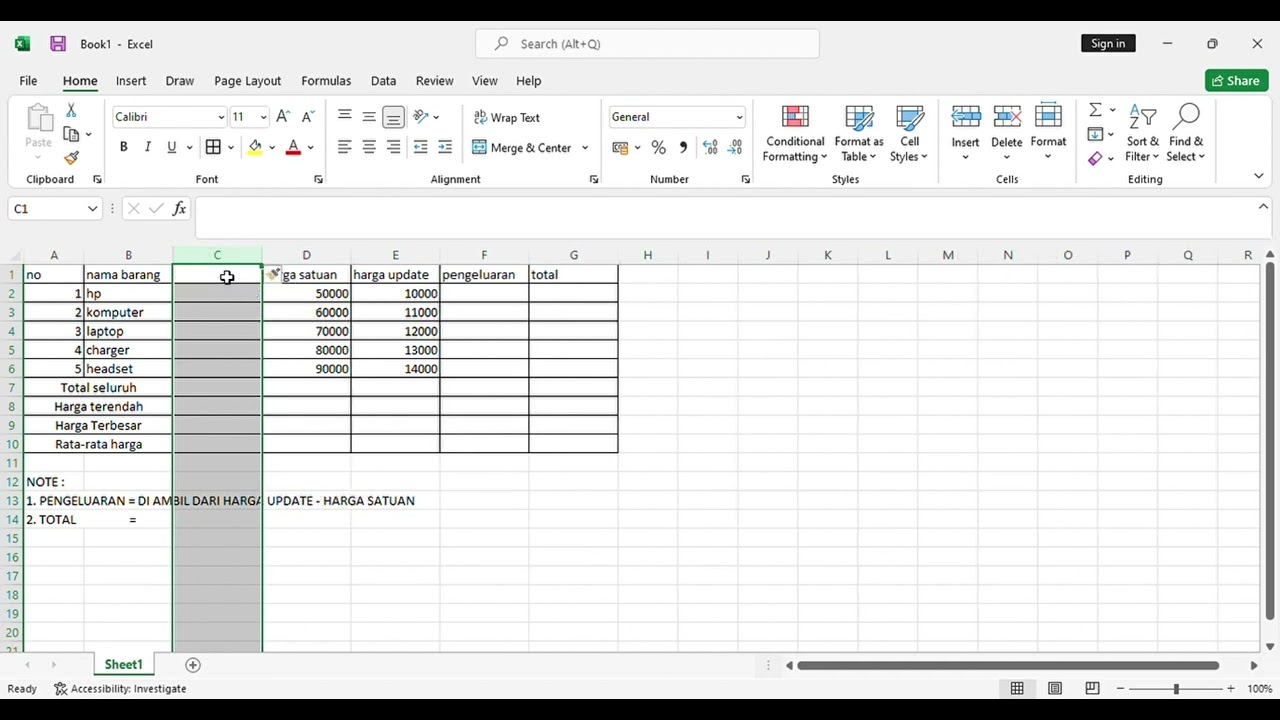The width and height of the screenshot is (1280, 720).
Task: Set Bottom Align for cells
Action: pyautogui.click(x=394, y=117)
